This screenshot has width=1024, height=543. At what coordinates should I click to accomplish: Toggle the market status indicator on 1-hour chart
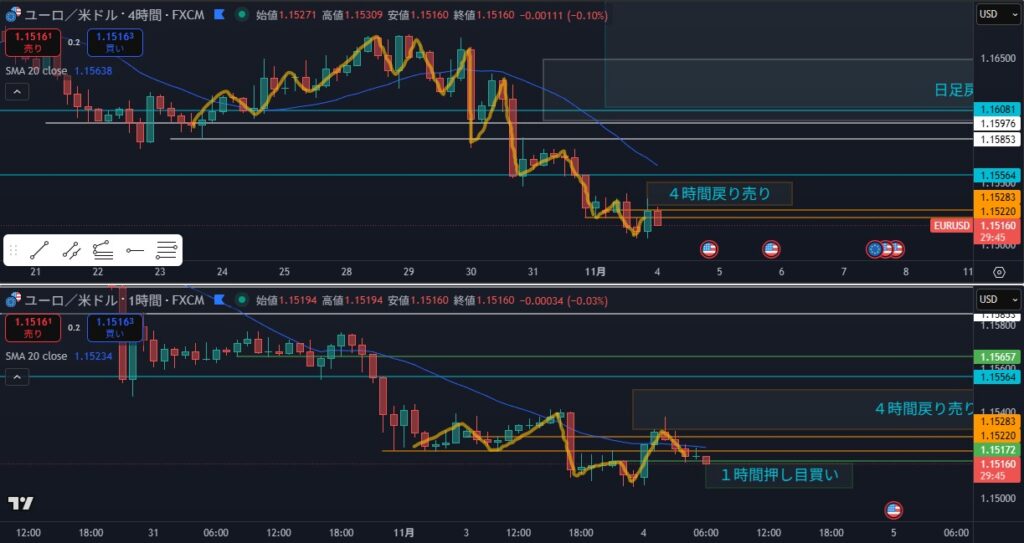tap(242, 299)
